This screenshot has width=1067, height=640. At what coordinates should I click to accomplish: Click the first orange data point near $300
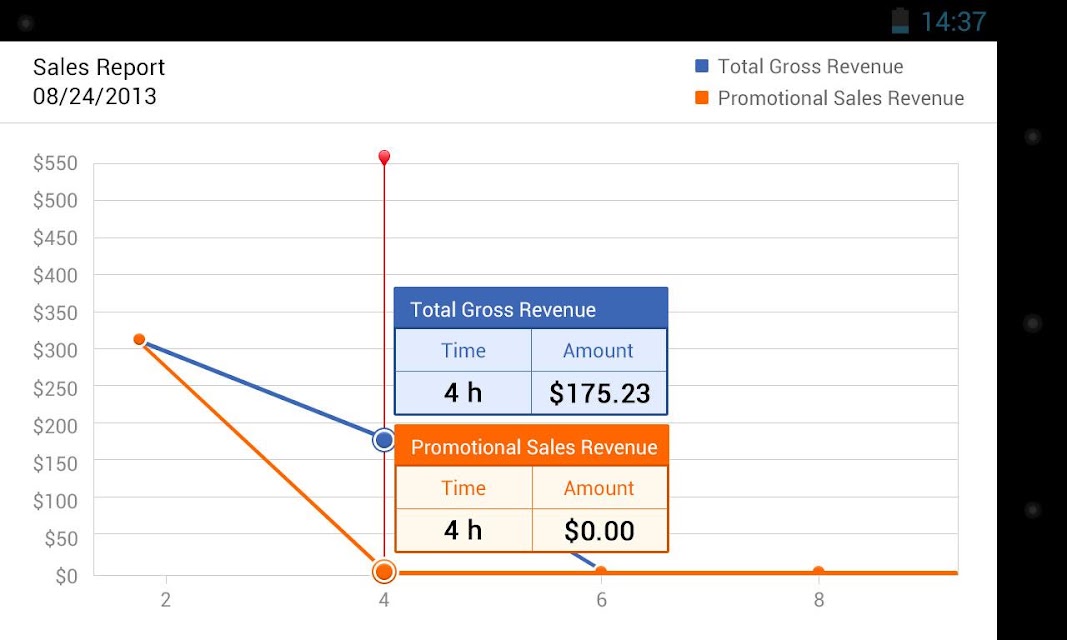click(x=139, y=339)
